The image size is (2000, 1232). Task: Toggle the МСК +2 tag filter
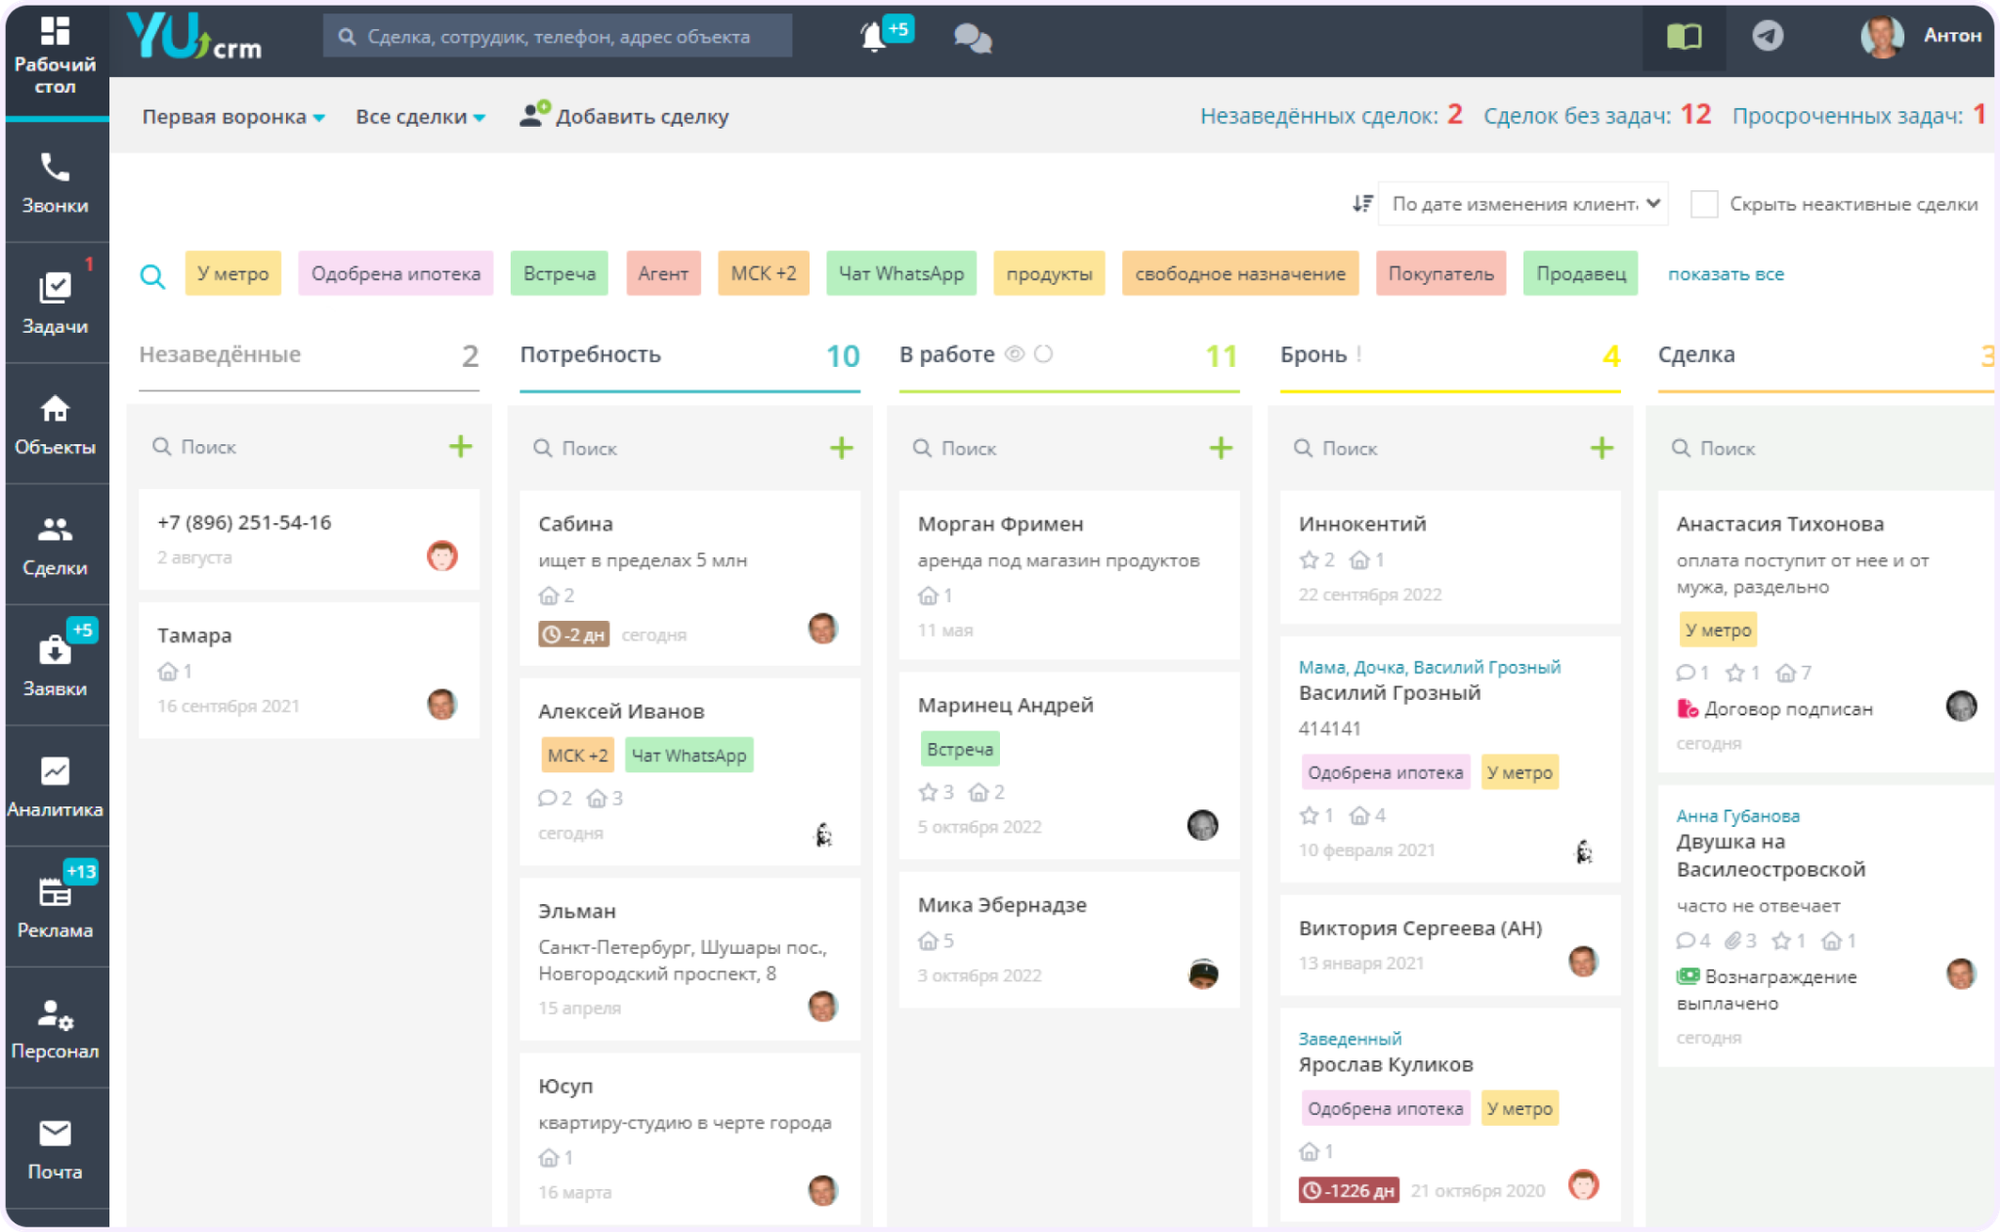coord(763,273)
